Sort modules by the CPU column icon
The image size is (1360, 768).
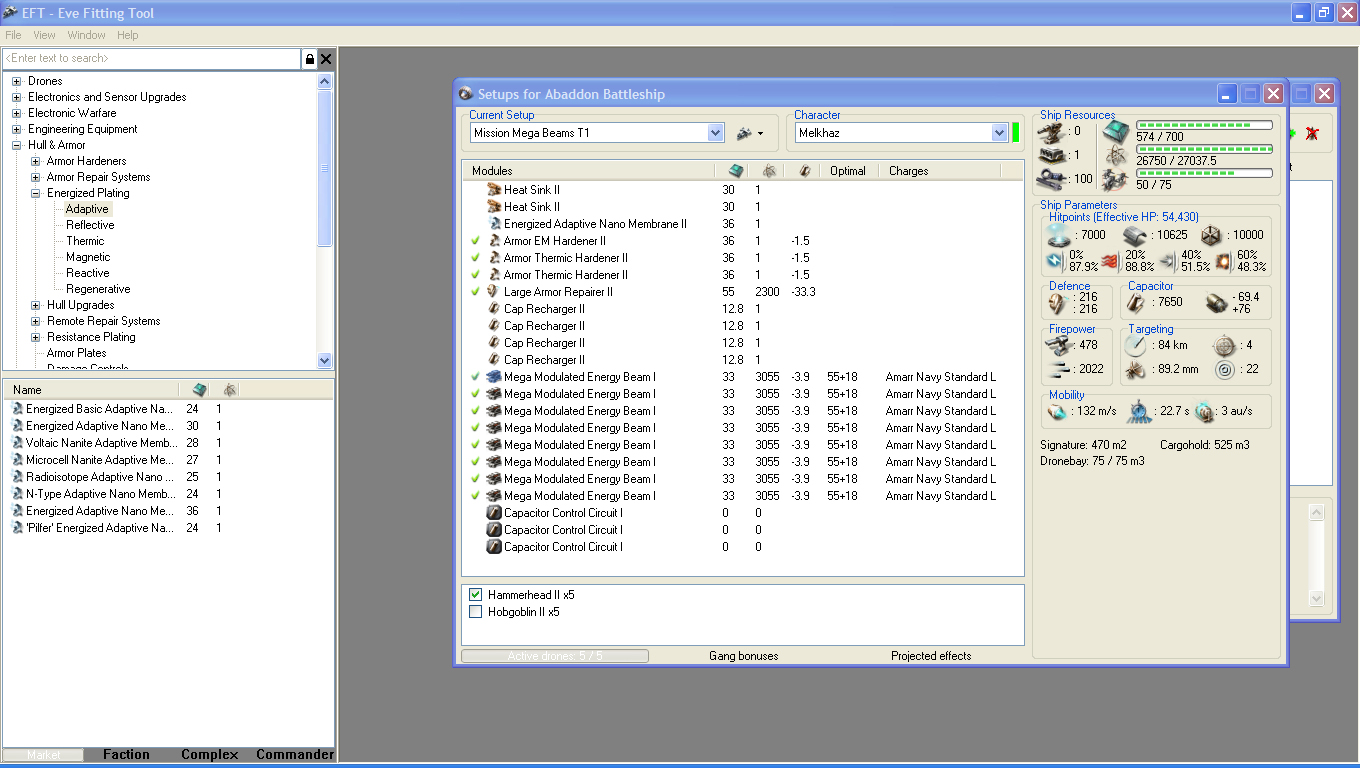tap(736, 171)
